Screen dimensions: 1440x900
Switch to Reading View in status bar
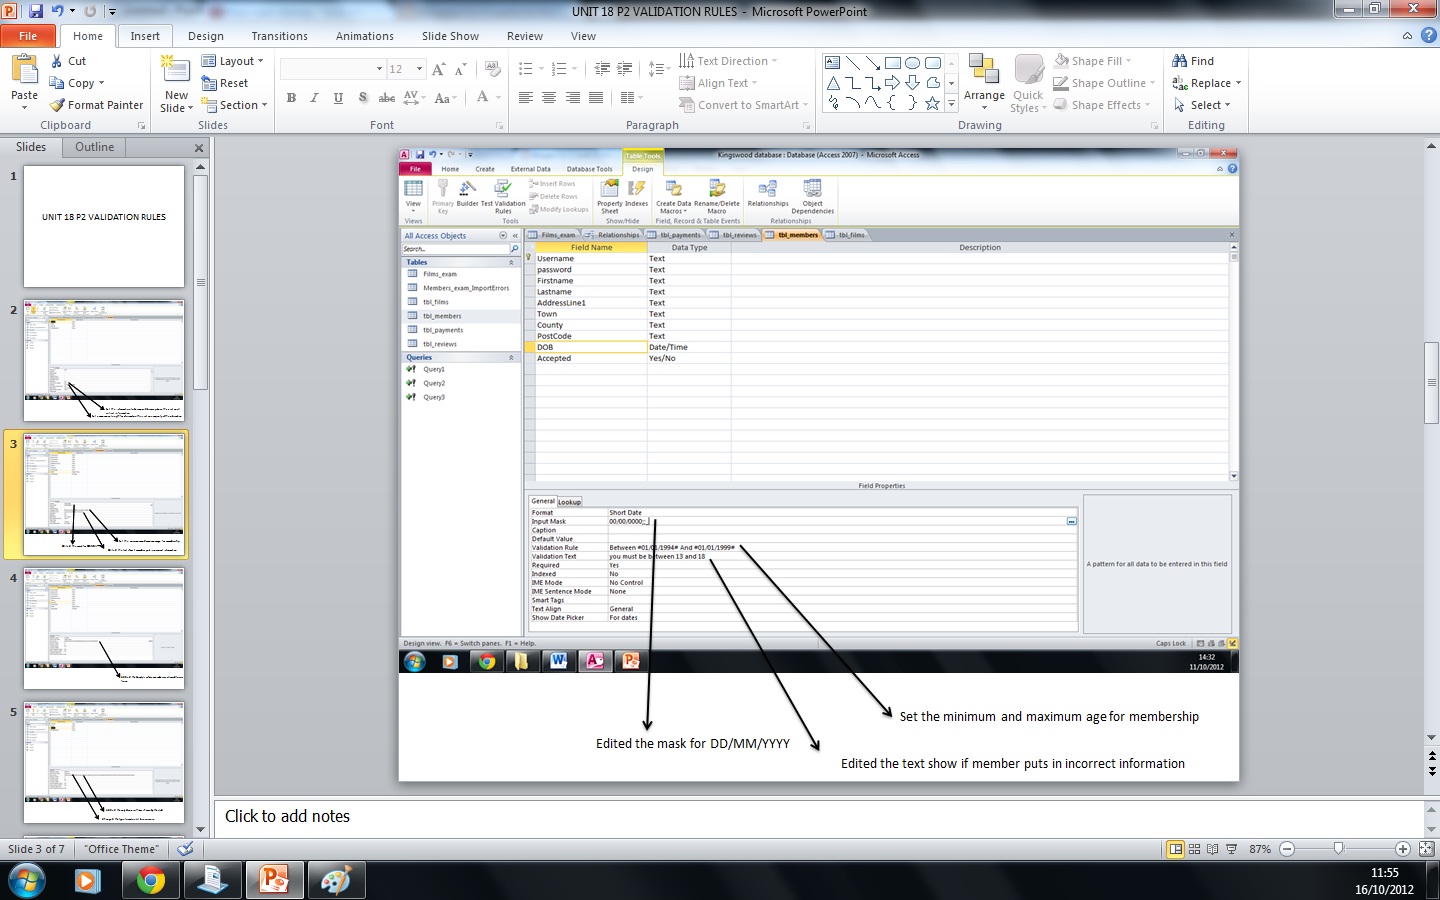1213,849
